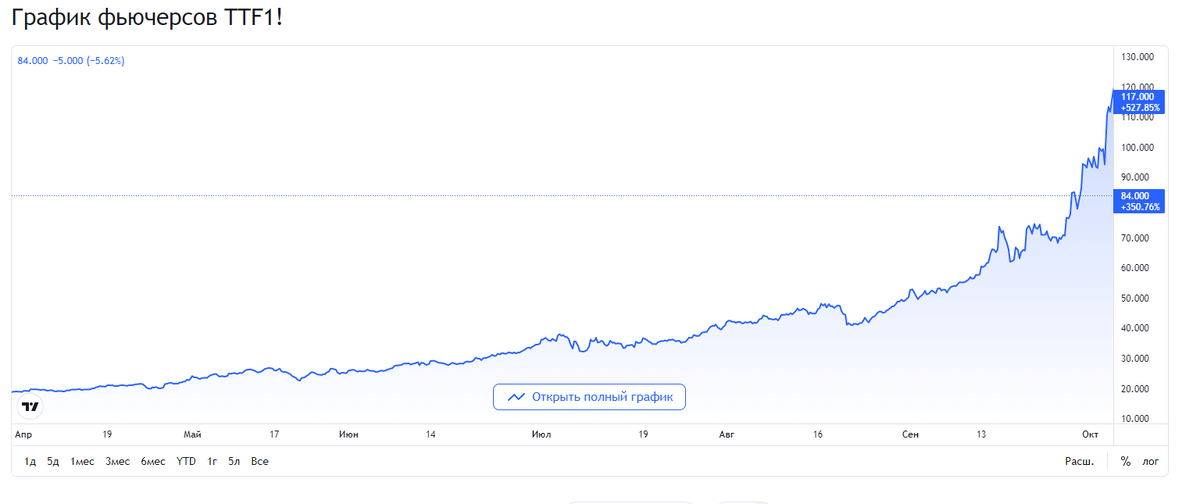Select the 5л time range
Viewport: 1200px width, 504px height.
coord(234,462)
